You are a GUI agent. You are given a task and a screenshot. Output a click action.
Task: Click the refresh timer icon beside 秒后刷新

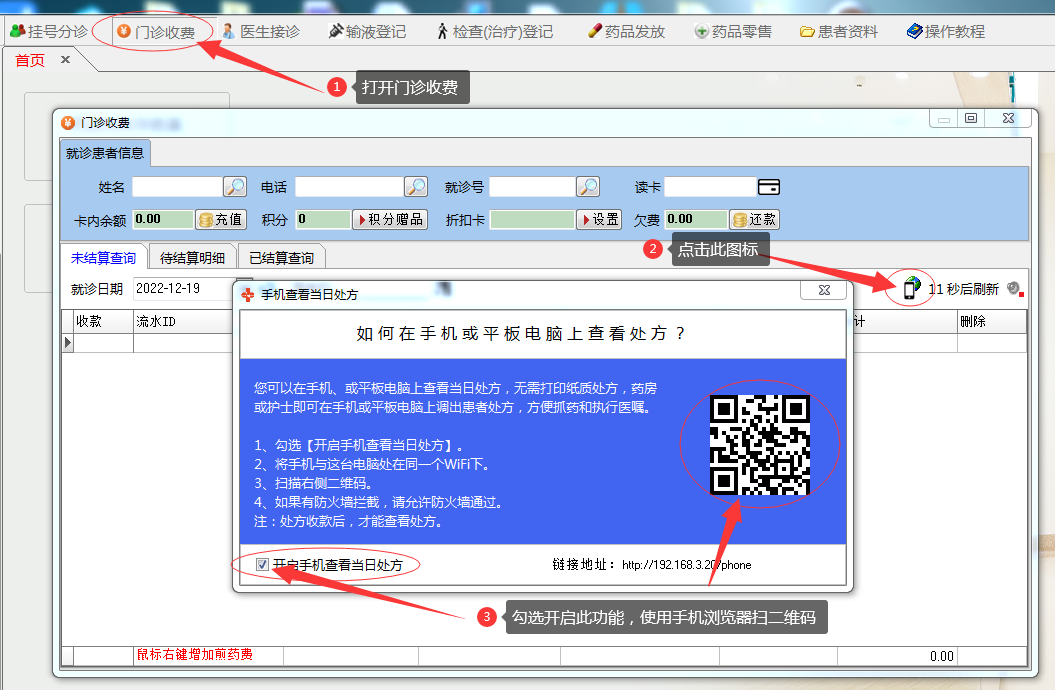1015,289
